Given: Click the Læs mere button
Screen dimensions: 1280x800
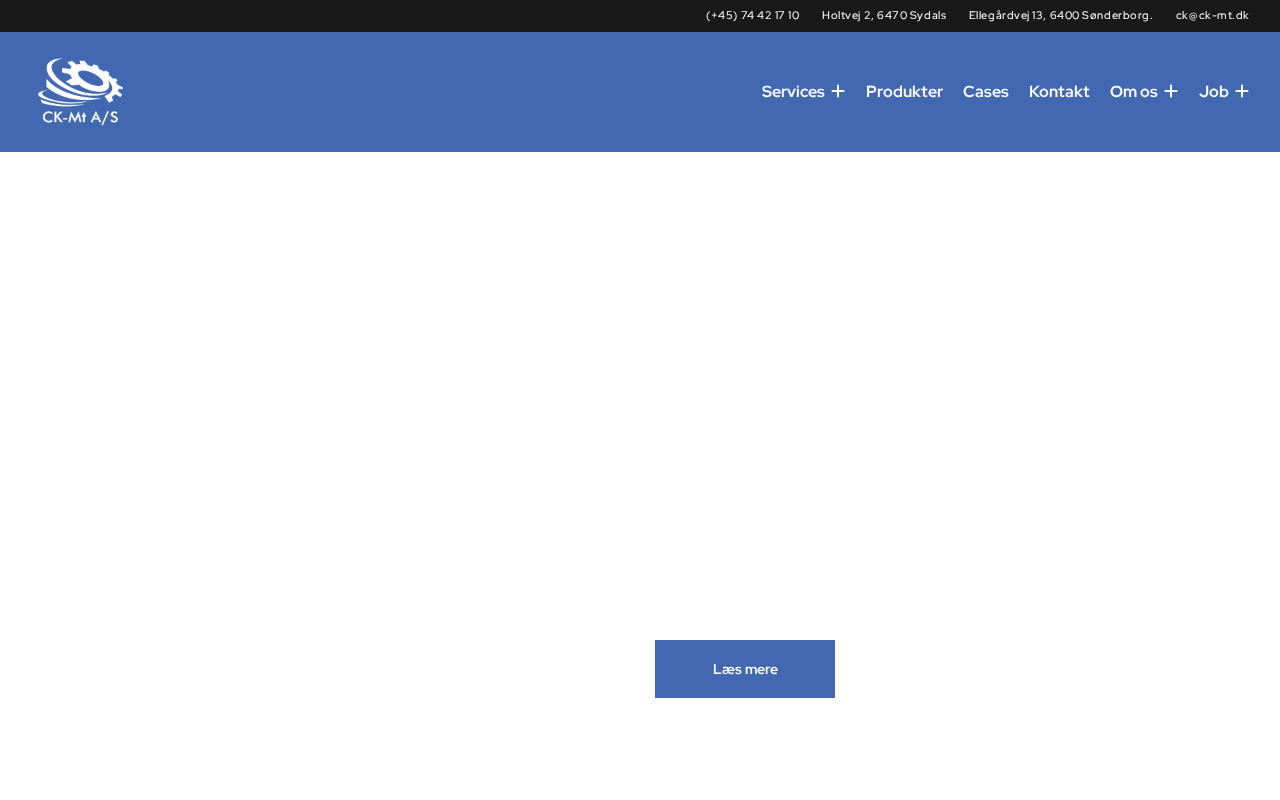Looking at the screenshot, I should [745, 669].
